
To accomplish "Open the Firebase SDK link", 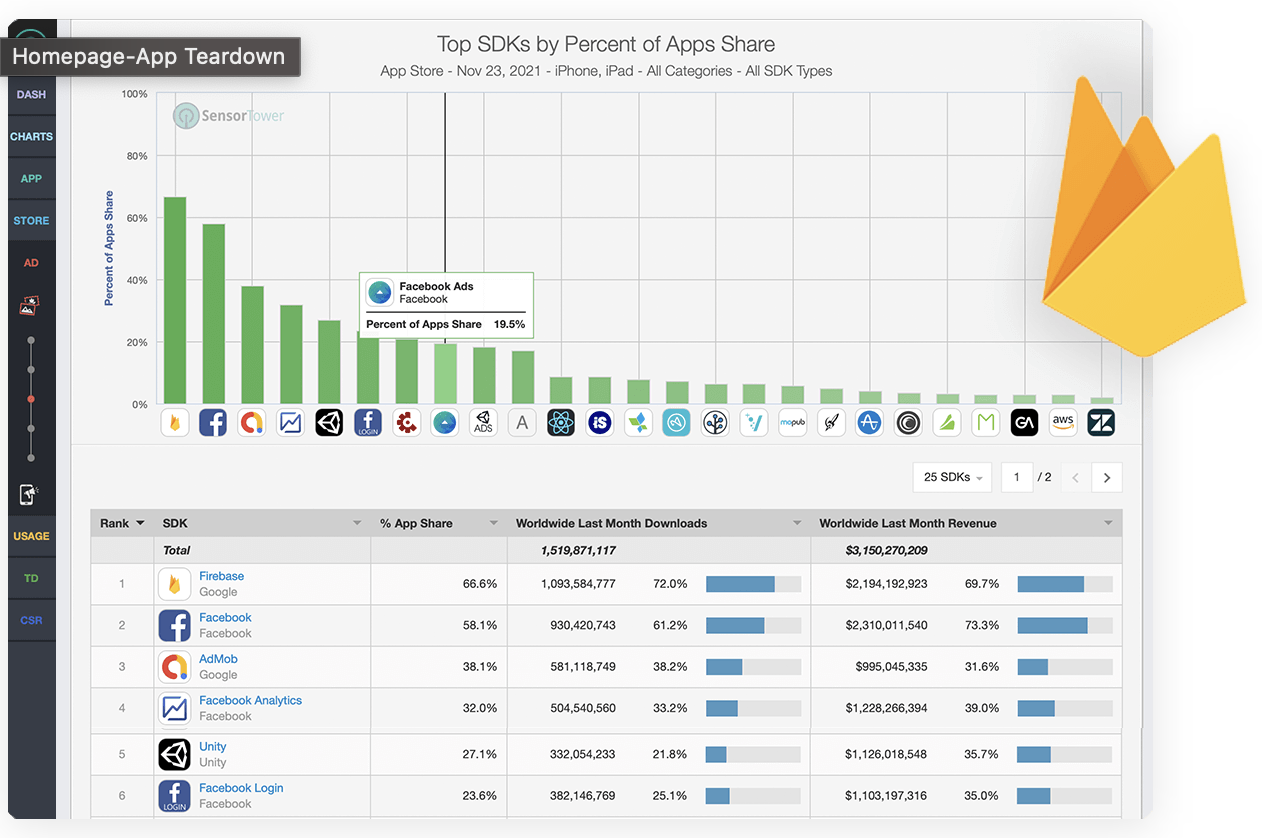I will point(221,576).
